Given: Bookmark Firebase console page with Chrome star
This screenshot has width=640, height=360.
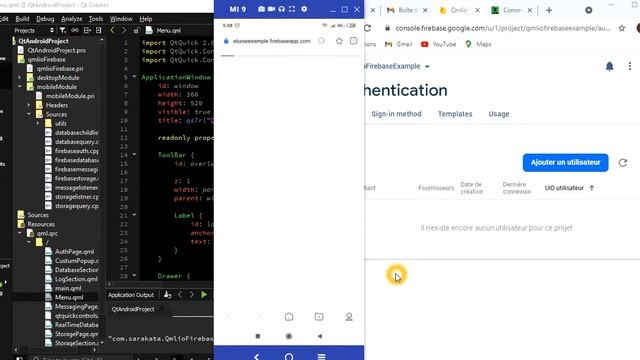Looking at the screenshot, I should tap(622, 28).
